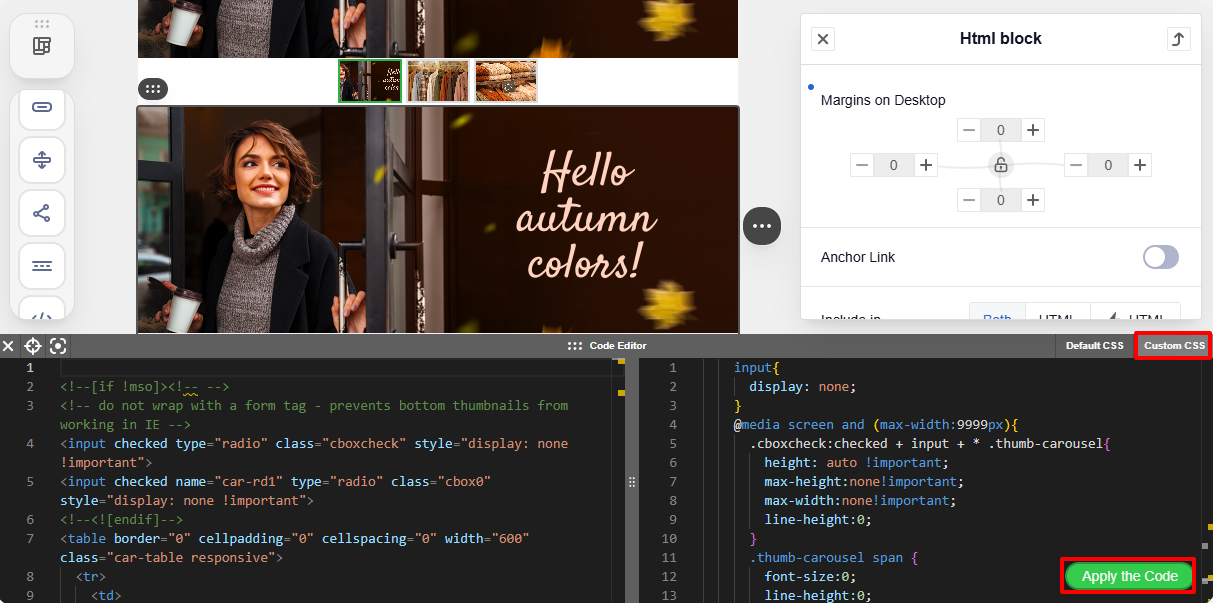Click the 'height: auto !important;' CSS line
1213x603 pixels.
(856, 462)
